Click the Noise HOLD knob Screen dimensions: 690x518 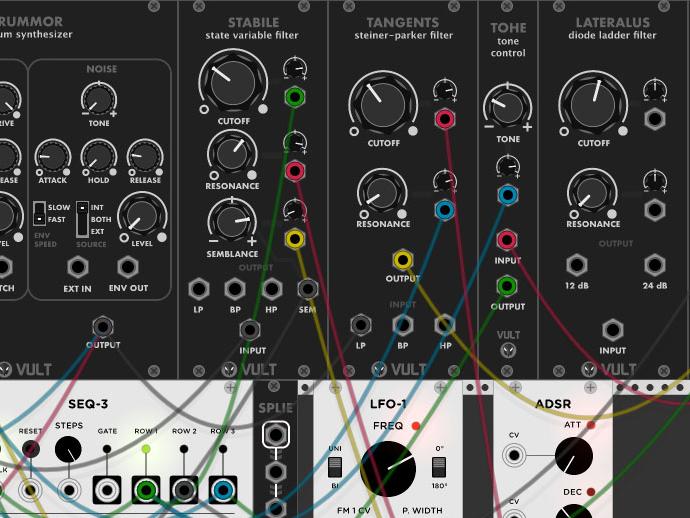(x=99, y=157)
